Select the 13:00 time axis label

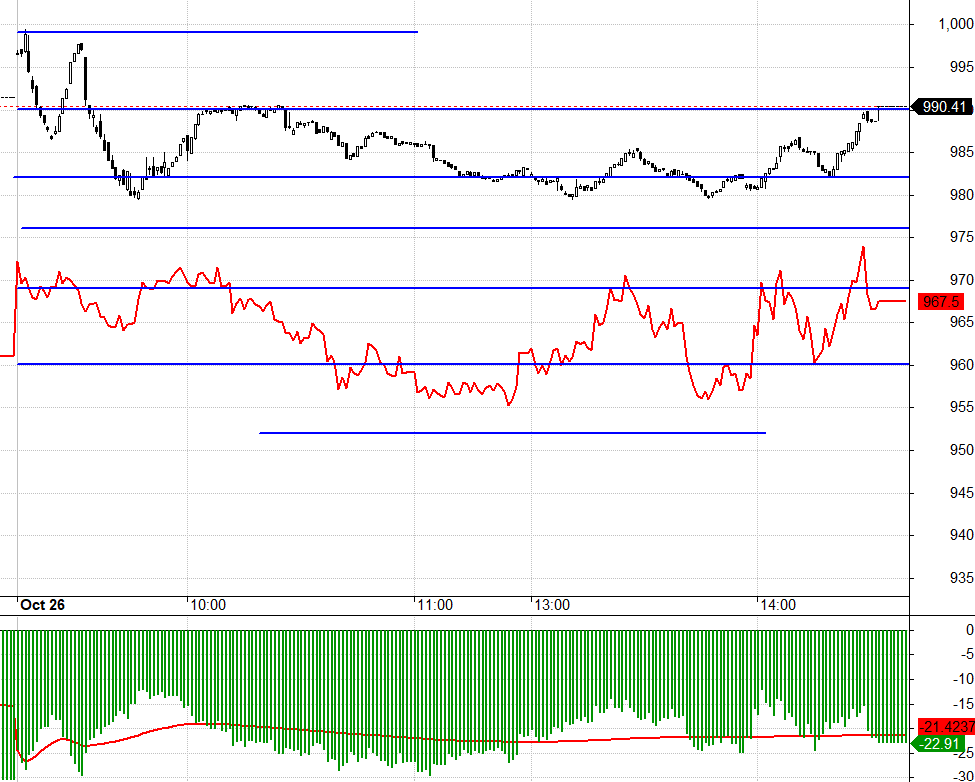click(x=551, y=604)
